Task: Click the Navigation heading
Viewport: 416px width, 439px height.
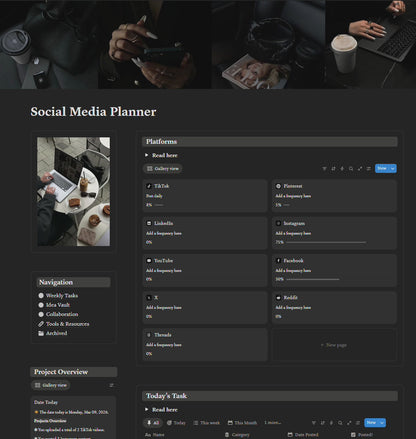Action: (56, 282)
